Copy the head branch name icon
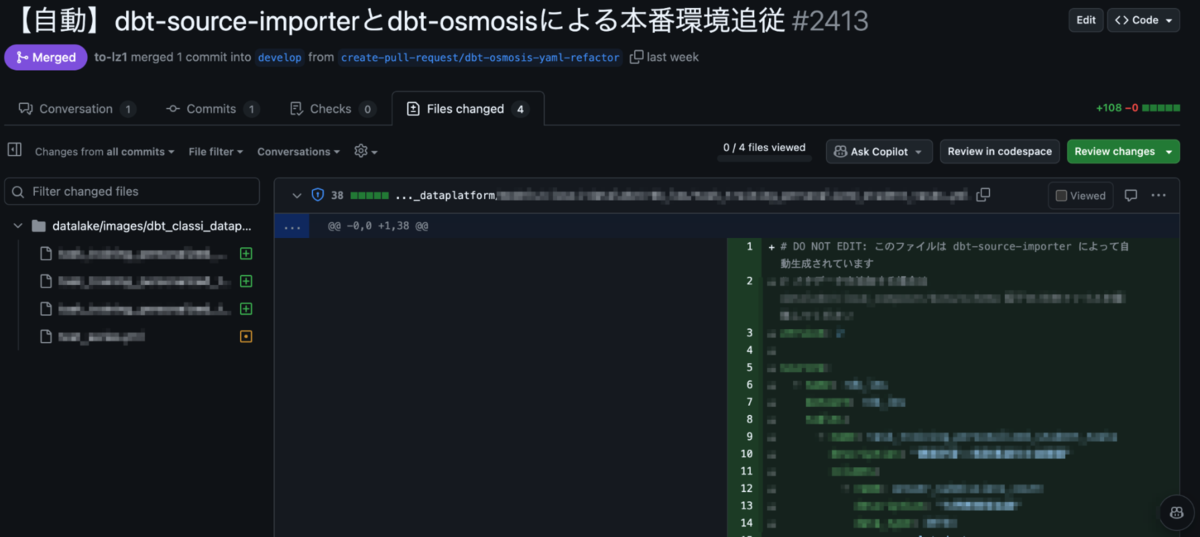Viewport: 1200px width, 537px height. [636, 57]
